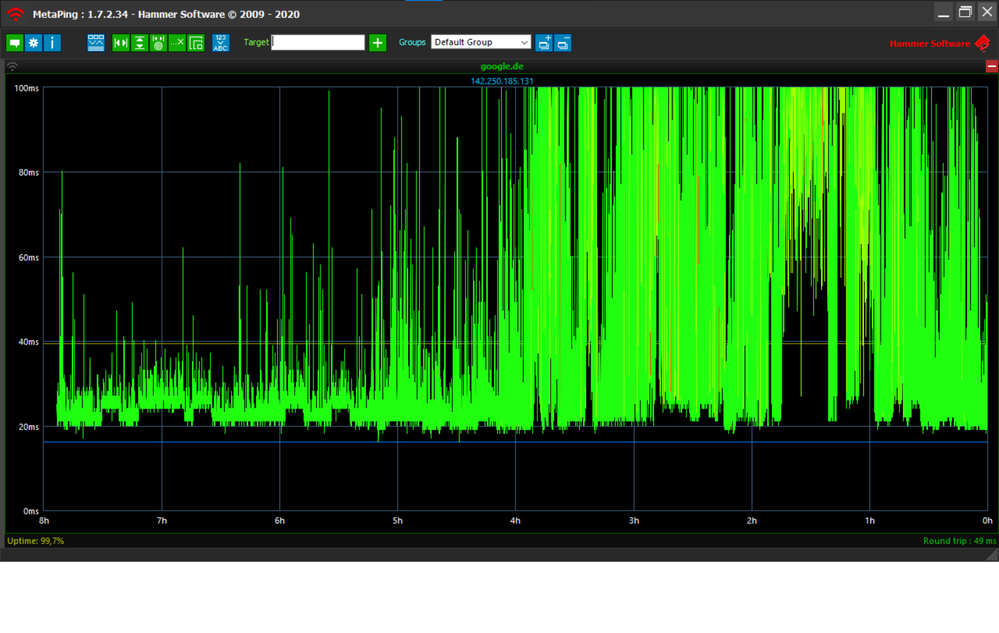Image resolution: width=999 pixels, height=633 pixels.
Task: Remove google.de graph with red minus button
Action: click(991, 66)
